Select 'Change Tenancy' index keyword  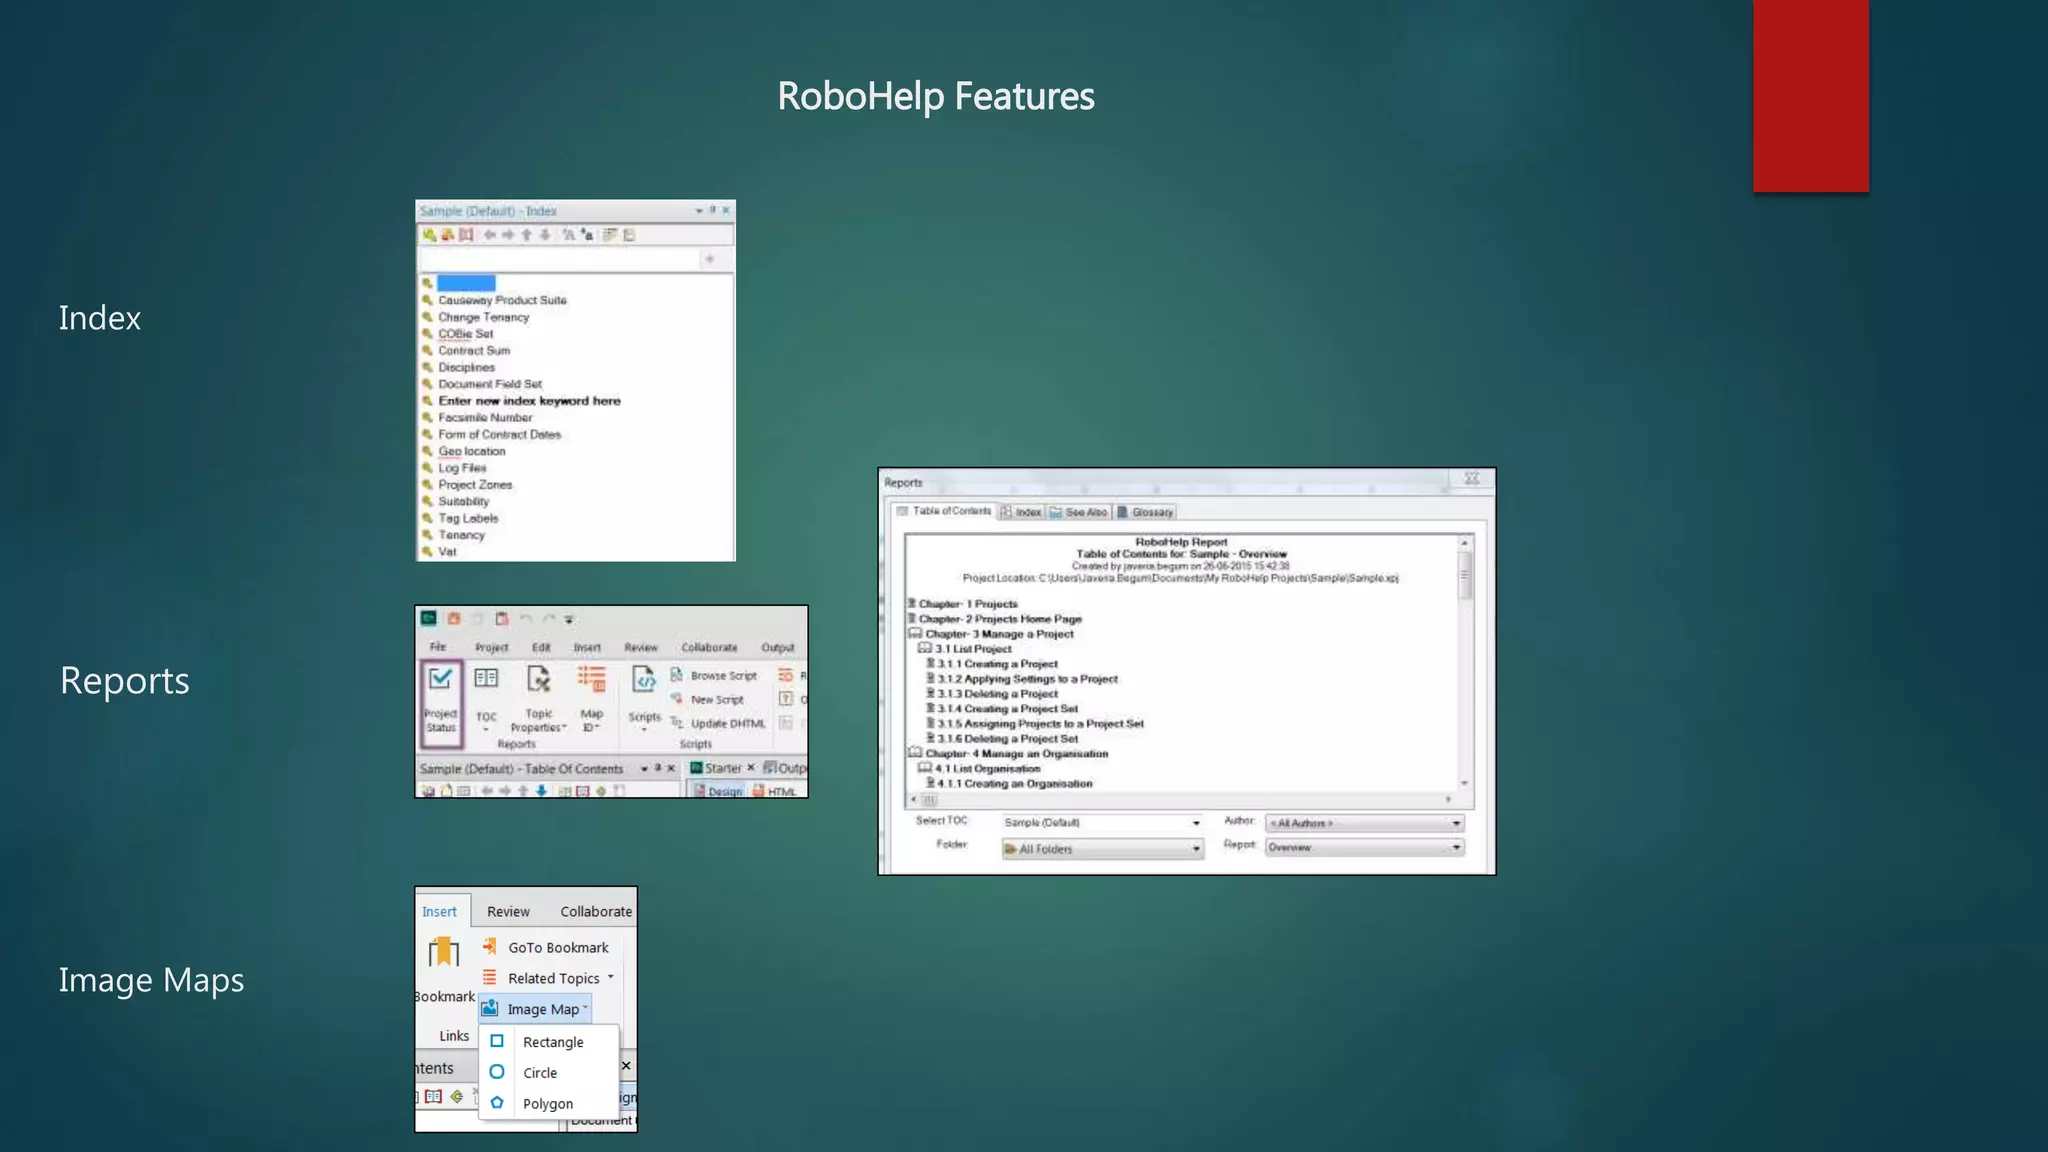(483, 317)
